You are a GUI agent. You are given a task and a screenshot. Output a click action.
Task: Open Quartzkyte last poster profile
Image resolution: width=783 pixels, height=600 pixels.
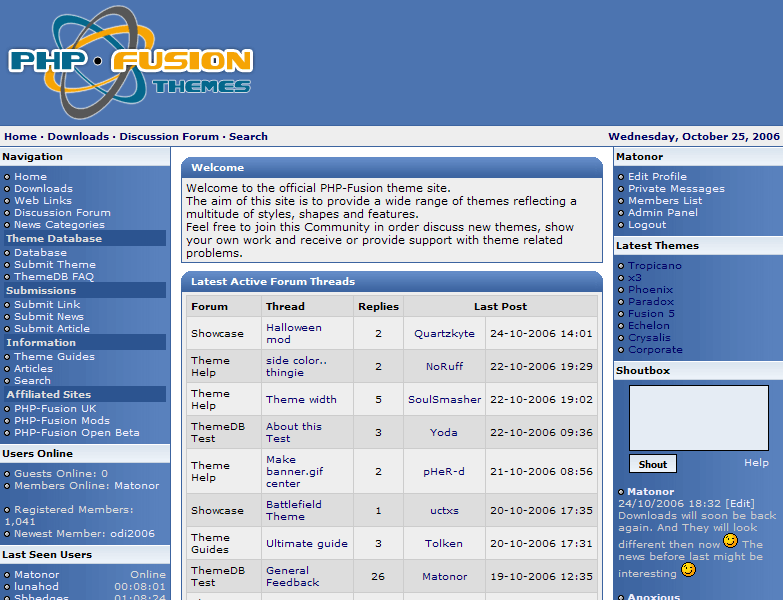click(444, 333)
